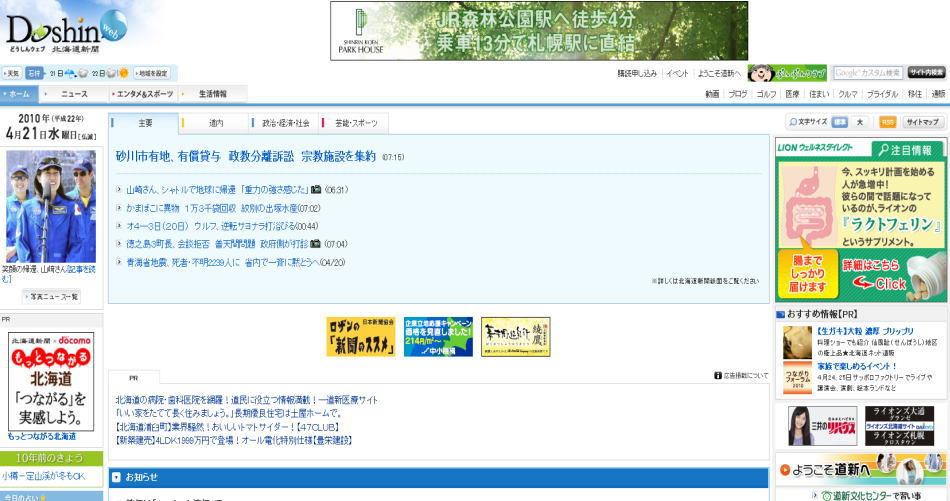
Task: Open the orange RSS feed icon
Action: 887,122
